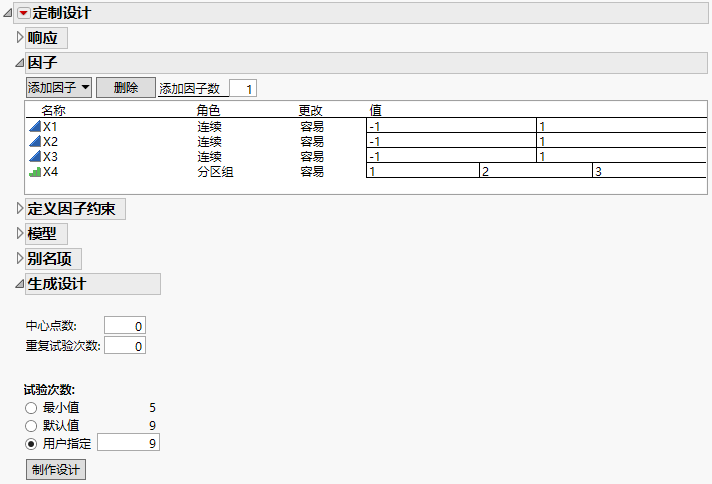Collapse the 因子 section
This screenshot has width=712, height=484.
pos(20,63)
